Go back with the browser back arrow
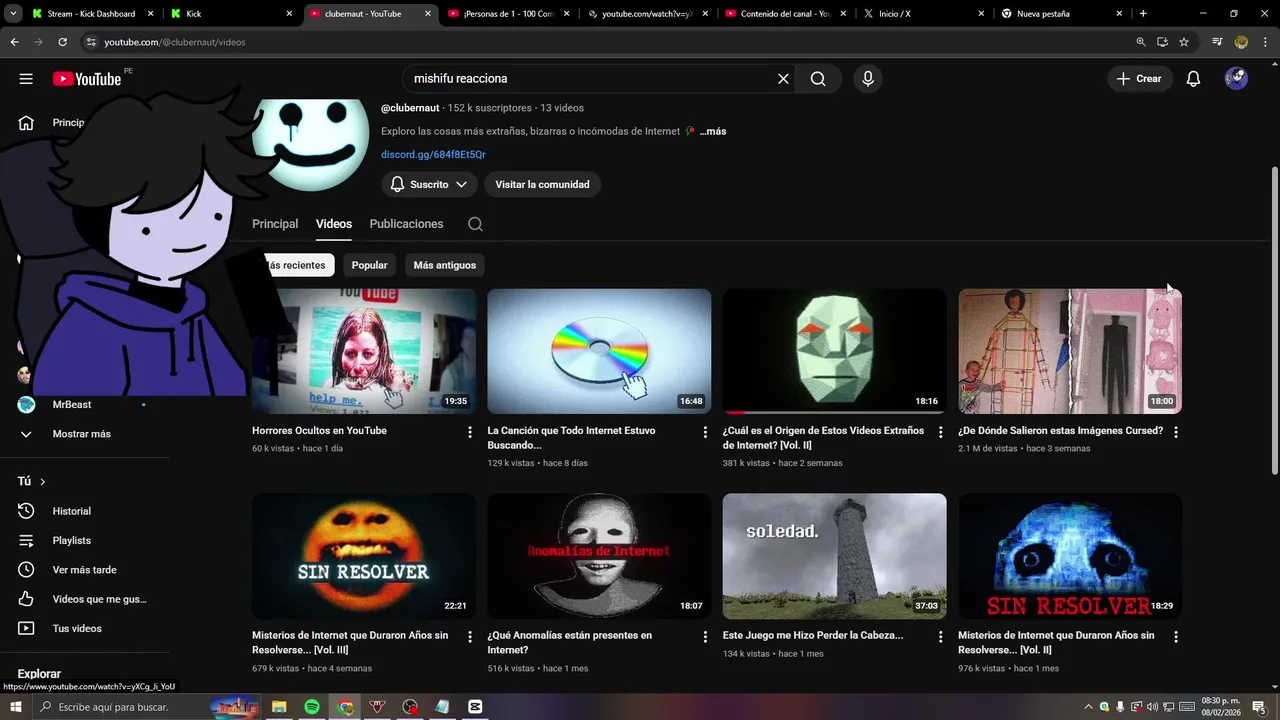The image size is (1280, 720). (14, 42)
